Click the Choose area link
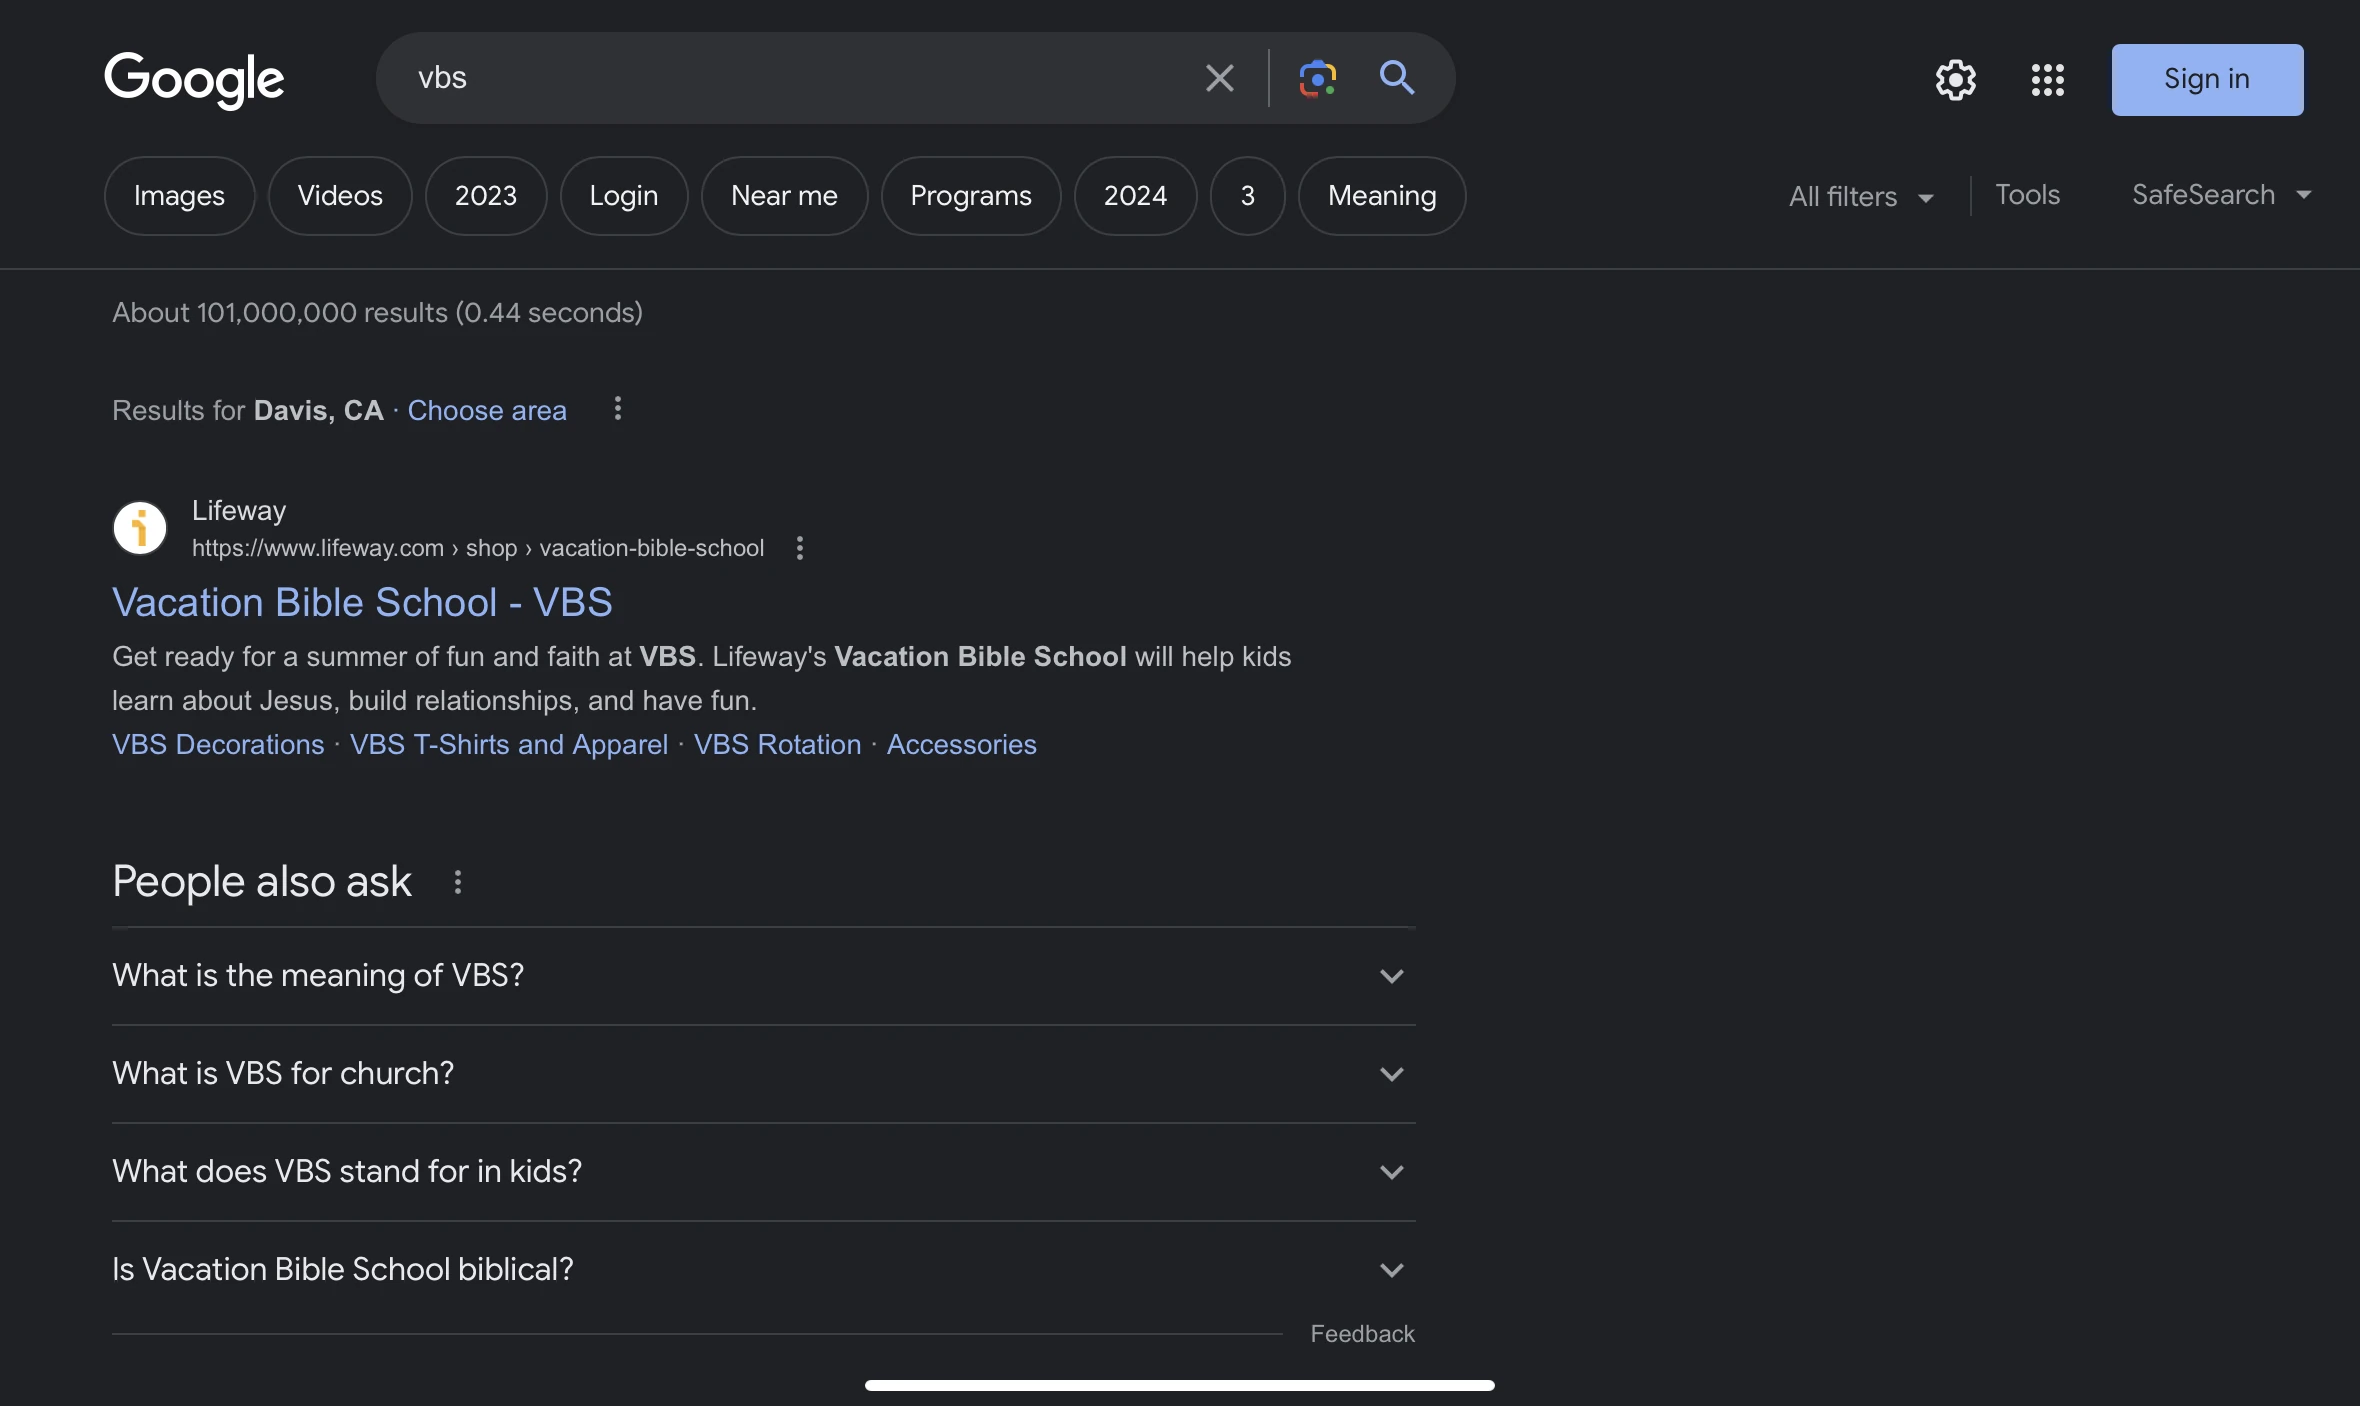The image size is (2360, 1406). [x=487, y=410]
